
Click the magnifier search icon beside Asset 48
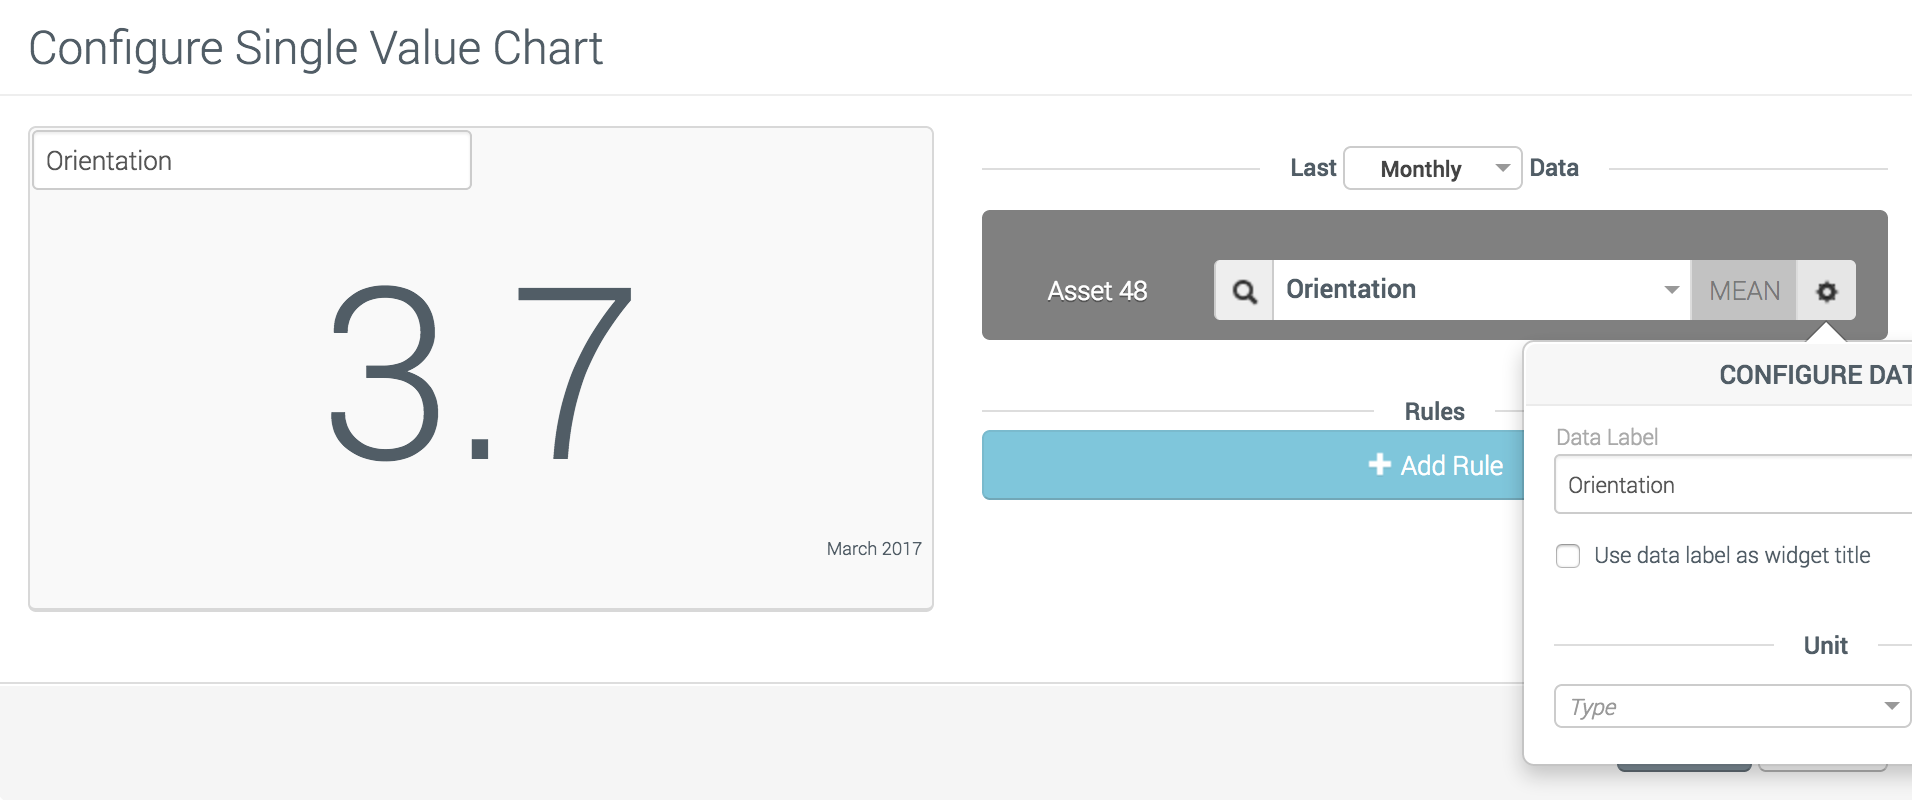(1244, 291)
